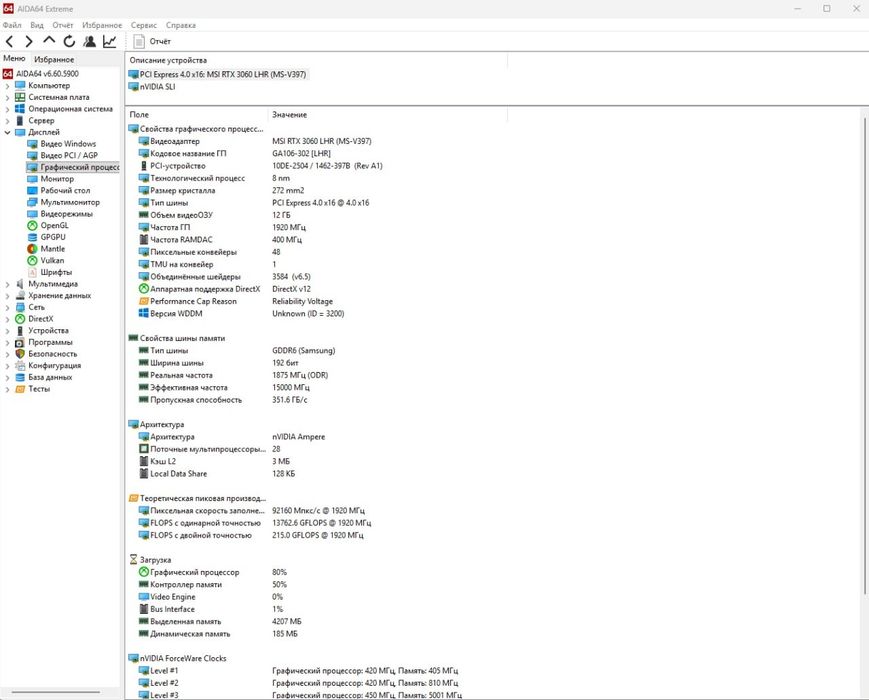Expand the DirectX tree node
This screenshot has width=869, height=700.
7,319
